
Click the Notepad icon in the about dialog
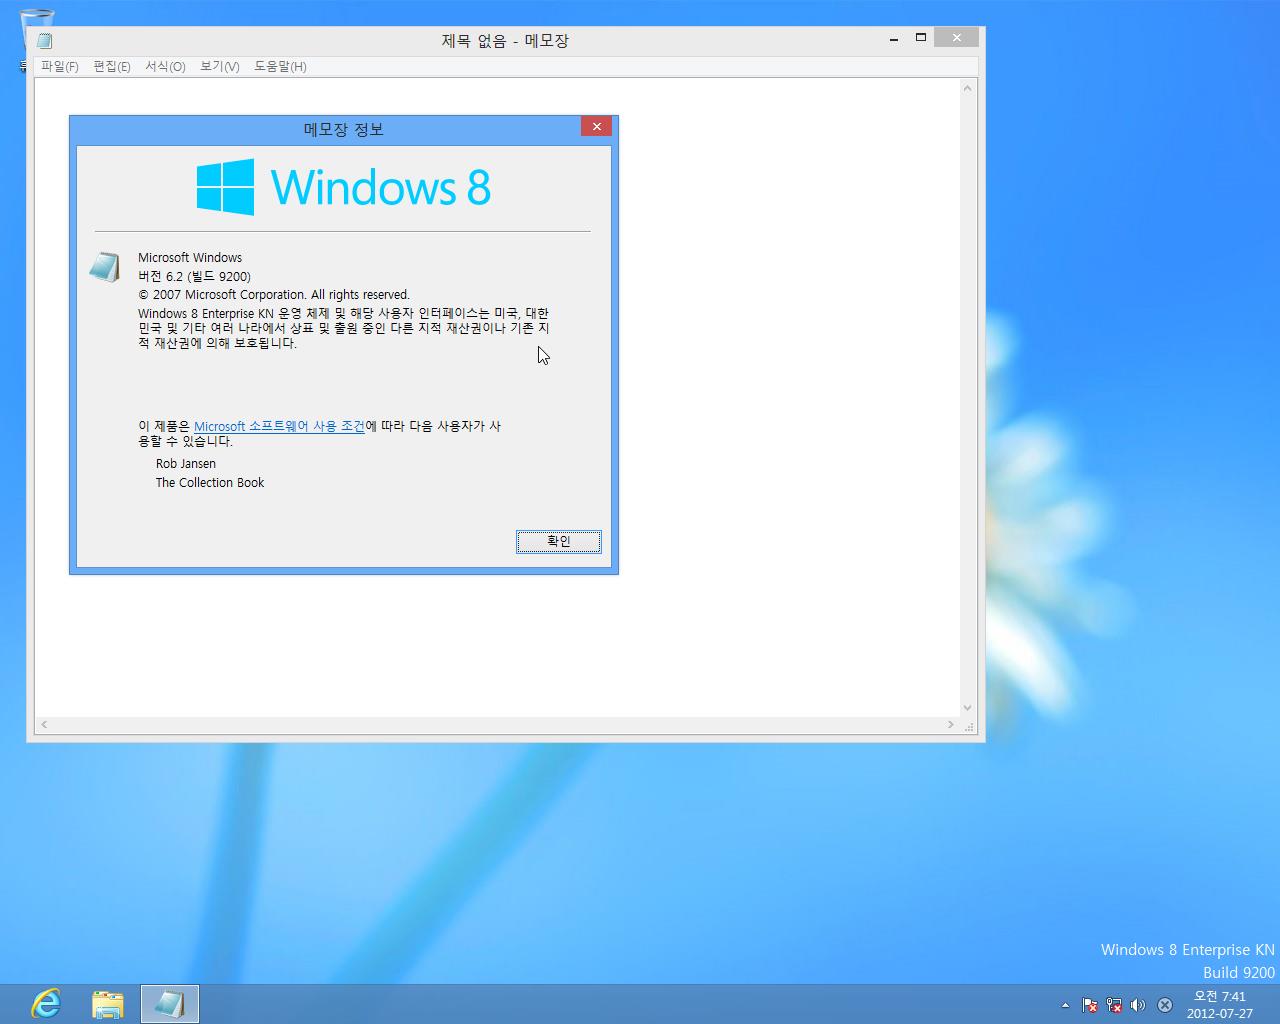coord(104,267)
